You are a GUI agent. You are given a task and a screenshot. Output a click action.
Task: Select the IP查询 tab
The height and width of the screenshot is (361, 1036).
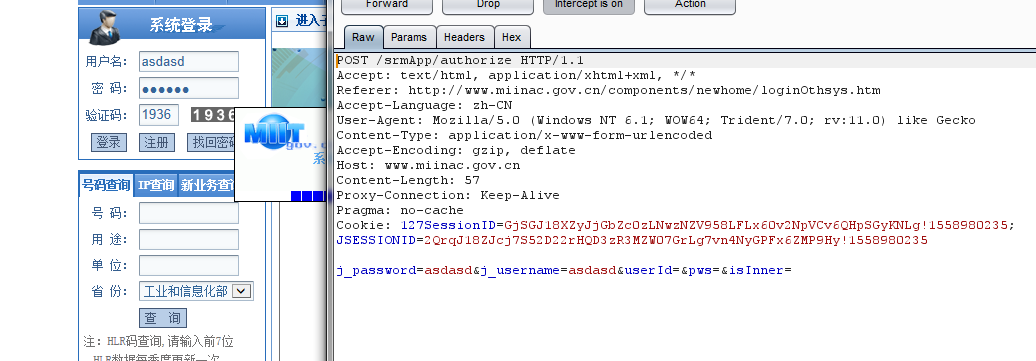(155, 186)
